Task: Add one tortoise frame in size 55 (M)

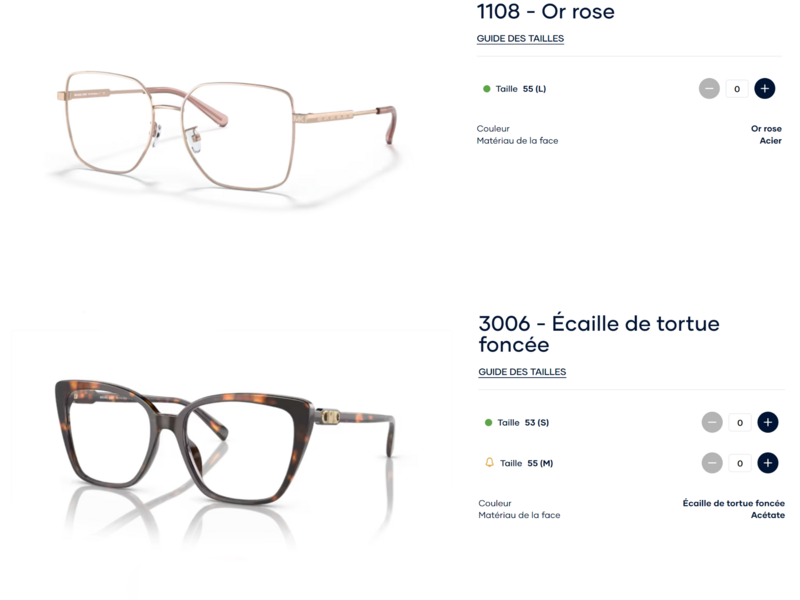Action: (767, 463)
